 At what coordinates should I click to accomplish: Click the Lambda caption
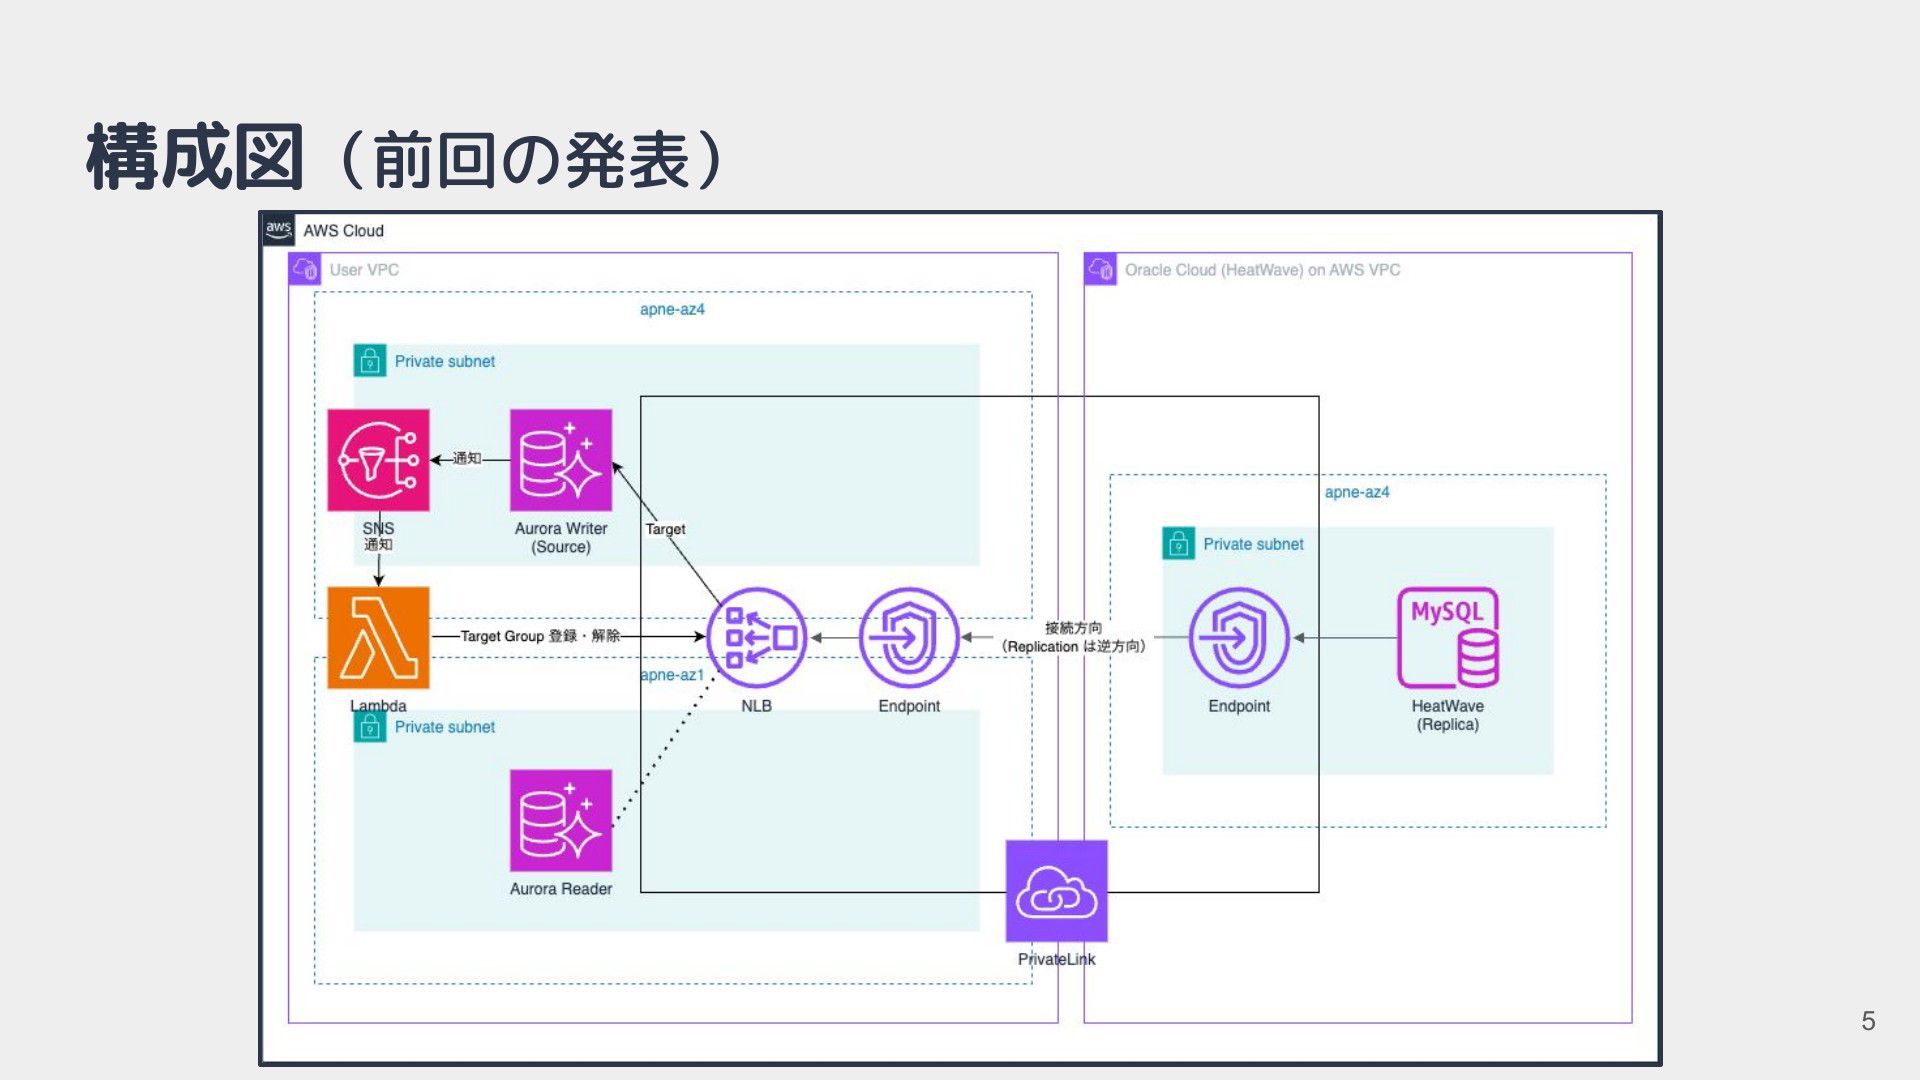click(378, 706)
